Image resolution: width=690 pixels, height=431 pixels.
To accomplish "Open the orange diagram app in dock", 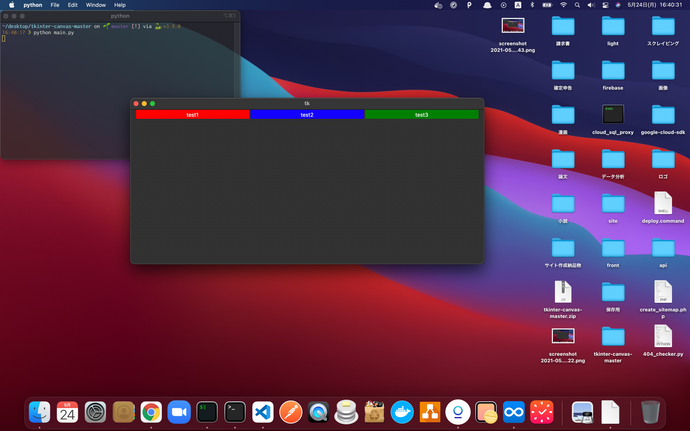I will click(430, 412).
